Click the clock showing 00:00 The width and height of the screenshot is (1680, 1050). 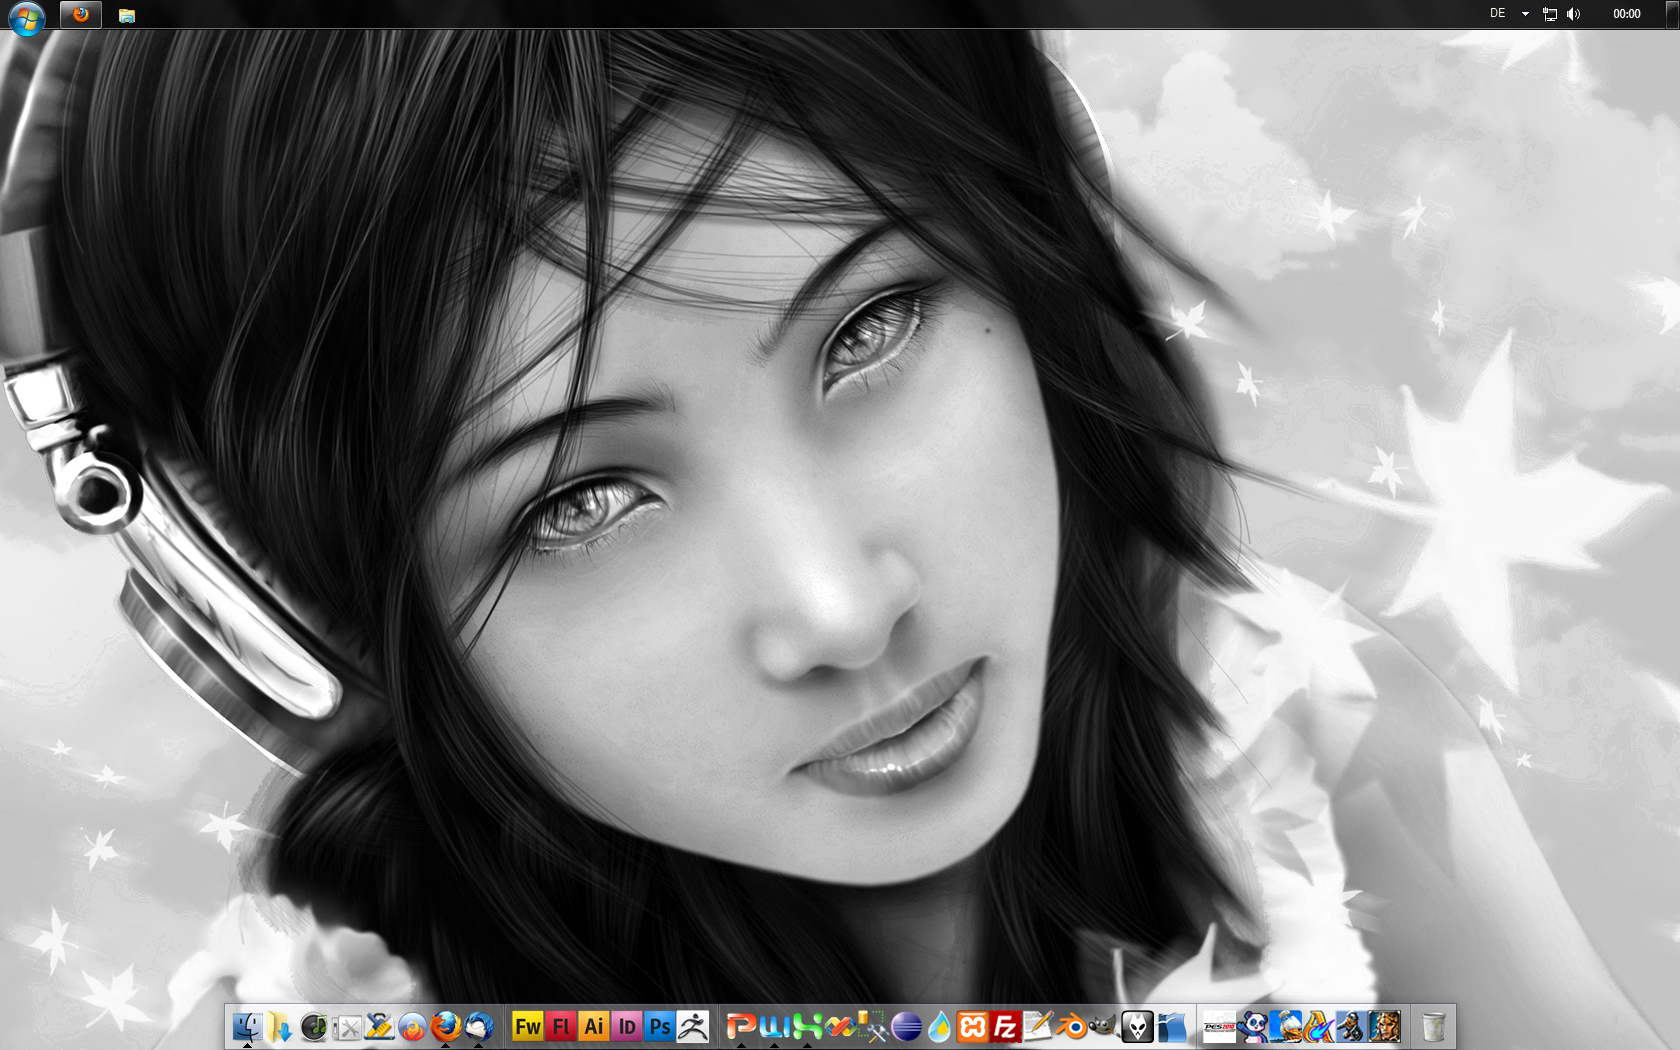pyautogui.click(x=1626, y=14)
